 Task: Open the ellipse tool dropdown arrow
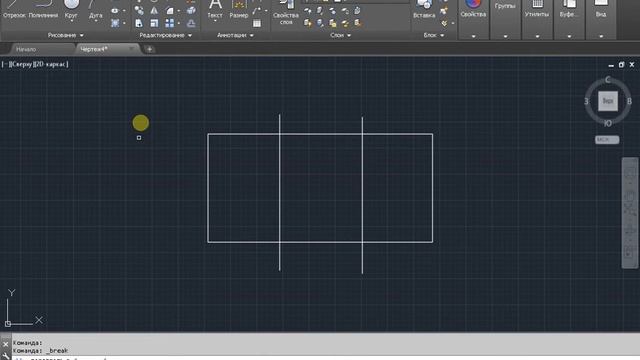click(x=124, y=11)
